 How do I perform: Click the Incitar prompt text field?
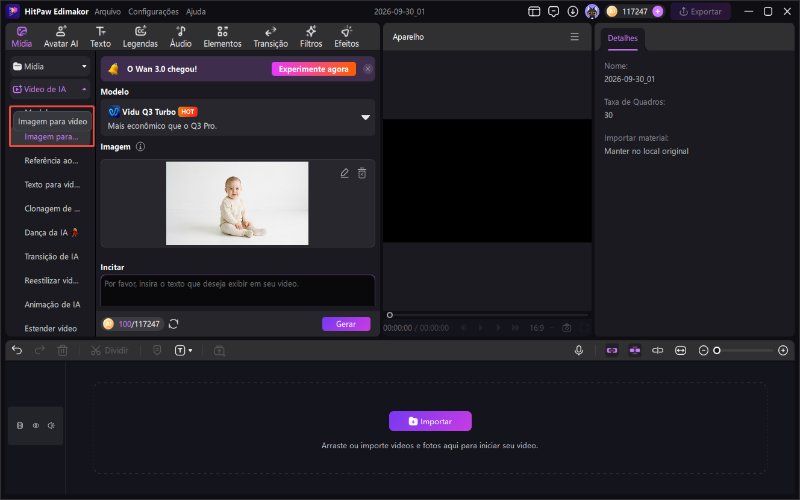pos(238,291)
